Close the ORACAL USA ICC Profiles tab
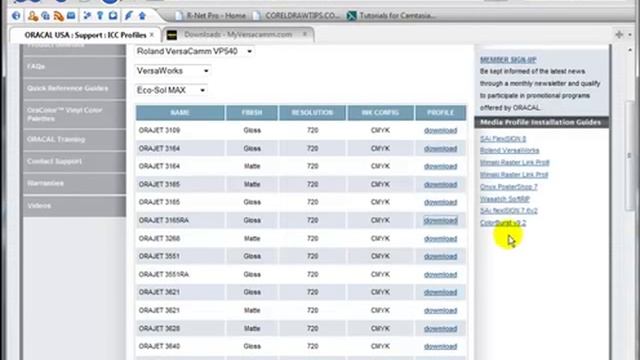The height and width of the screenshot is (360, 640). [x=152, y=35]
